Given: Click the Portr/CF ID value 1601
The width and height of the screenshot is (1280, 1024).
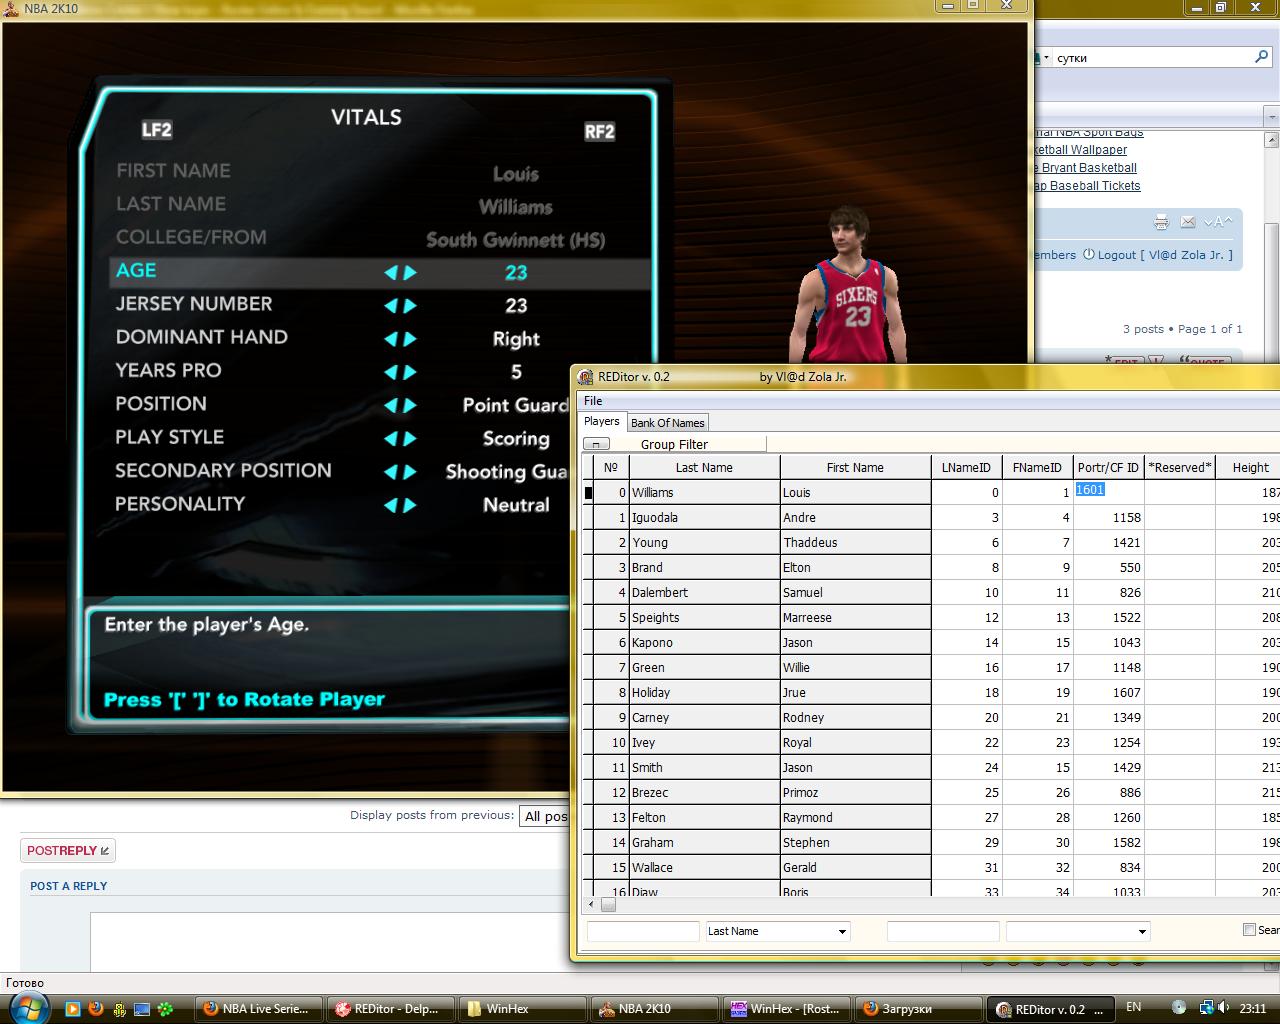Looking at the screenshot, I should point(1108,492).
